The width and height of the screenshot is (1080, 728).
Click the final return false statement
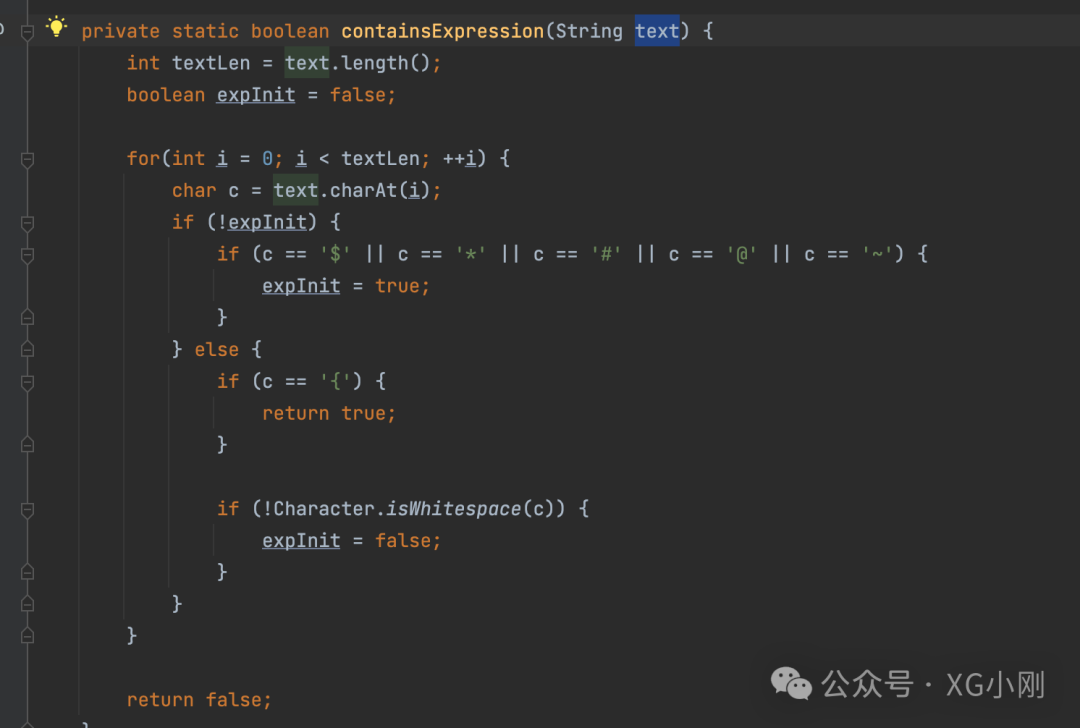coord(199,700)
